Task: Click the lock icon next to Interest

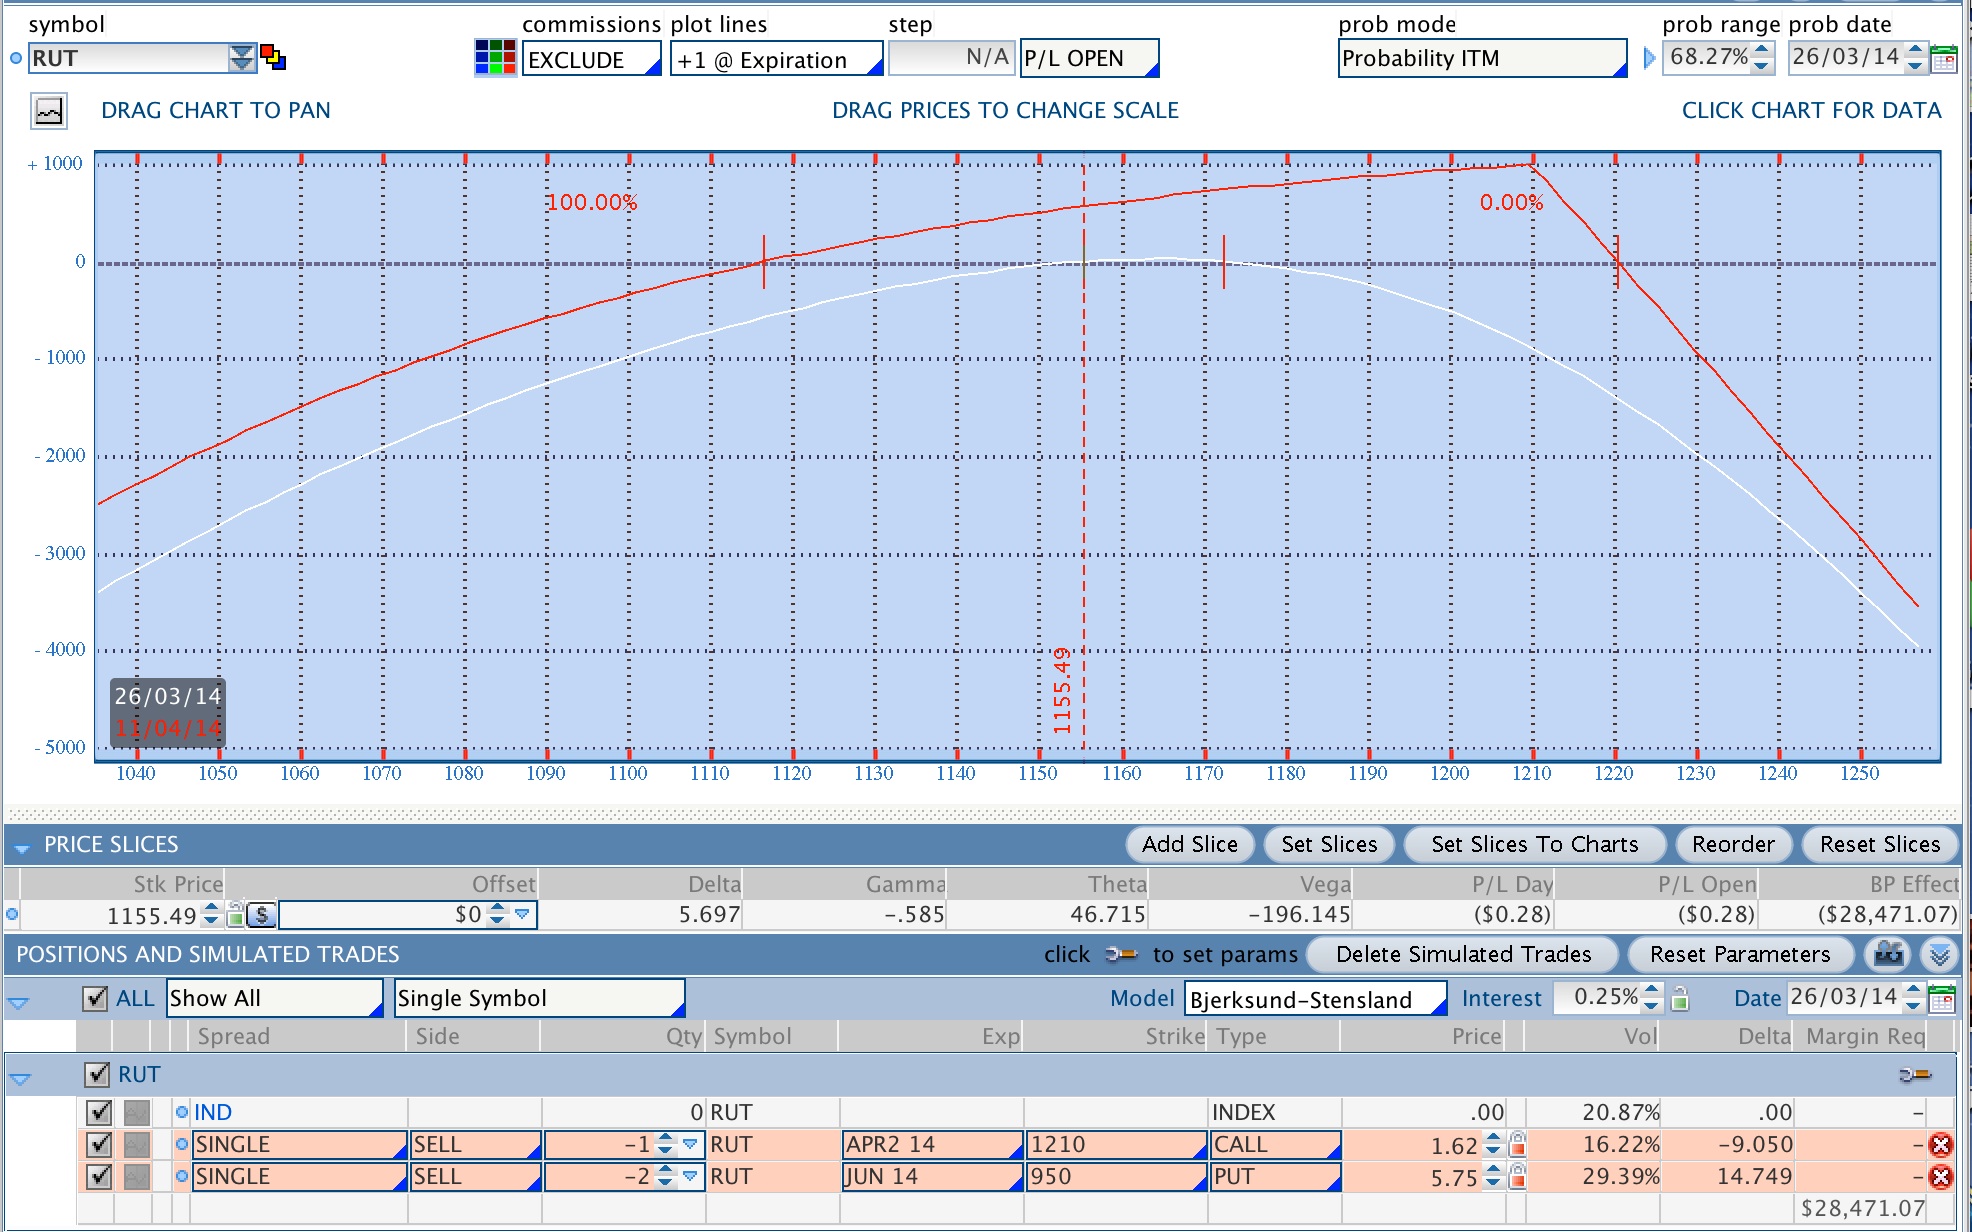Action: pyautogui.click(x=1680, y=998)
